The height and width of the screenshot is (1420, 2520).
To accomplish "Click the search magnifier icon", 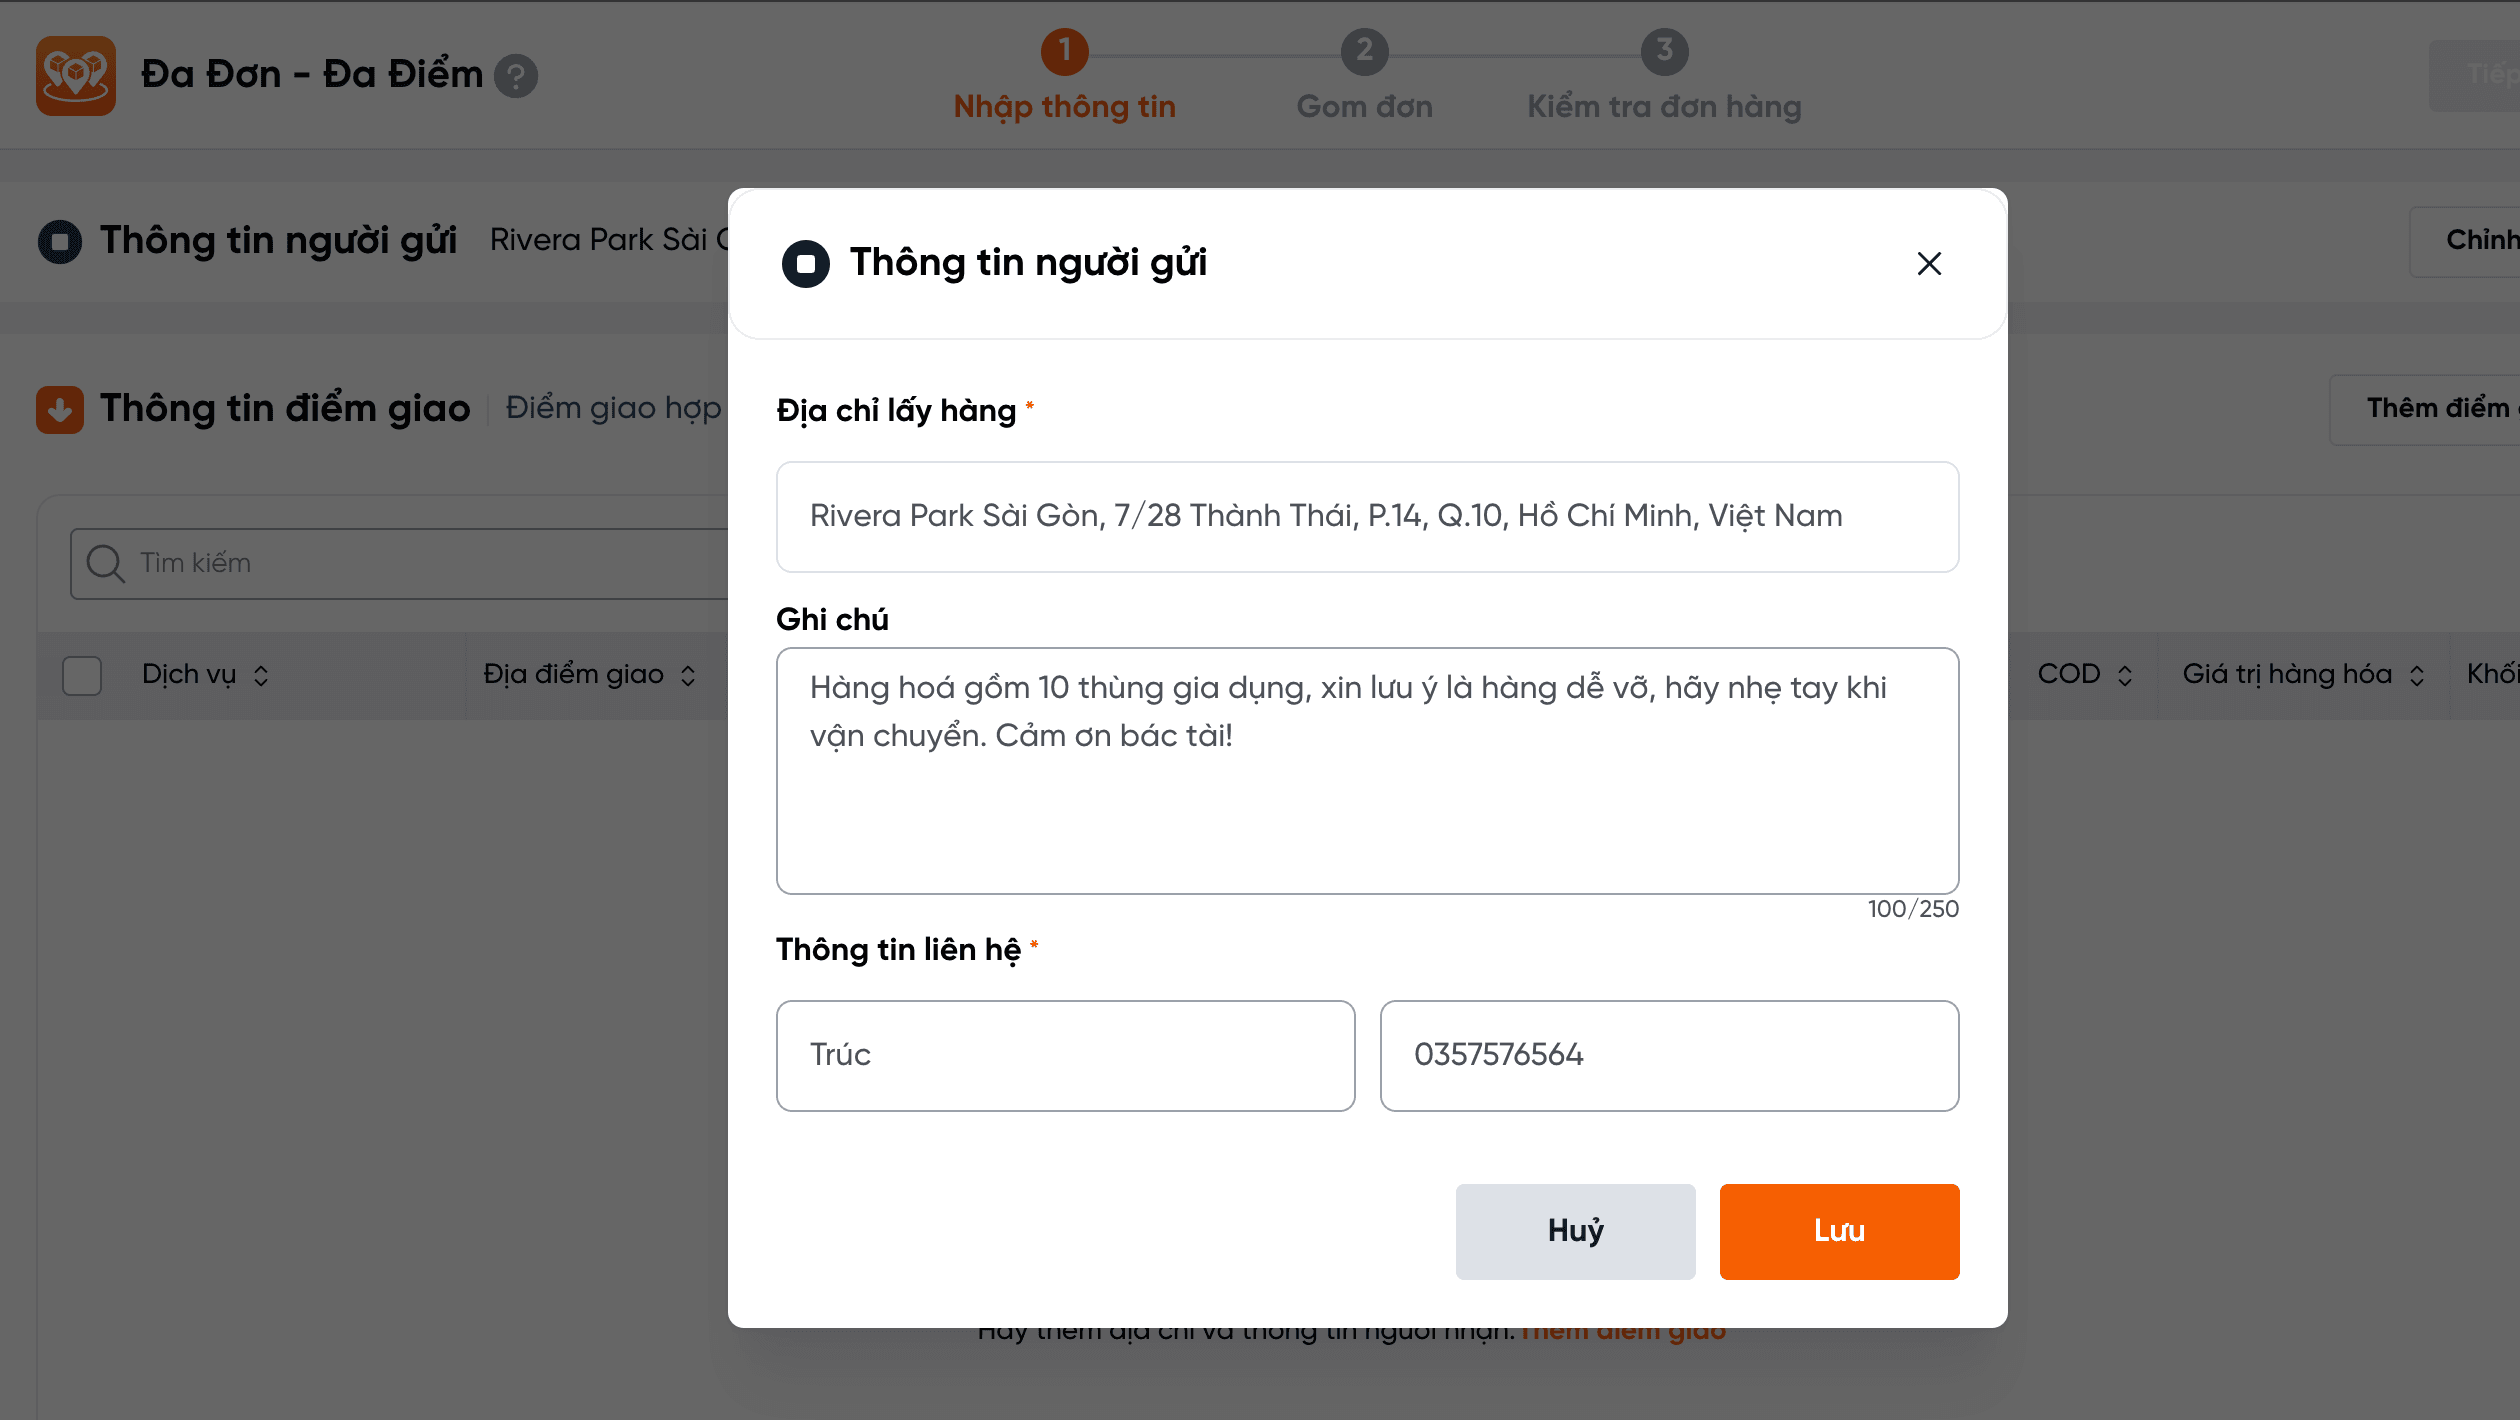I will pos(104,563).
